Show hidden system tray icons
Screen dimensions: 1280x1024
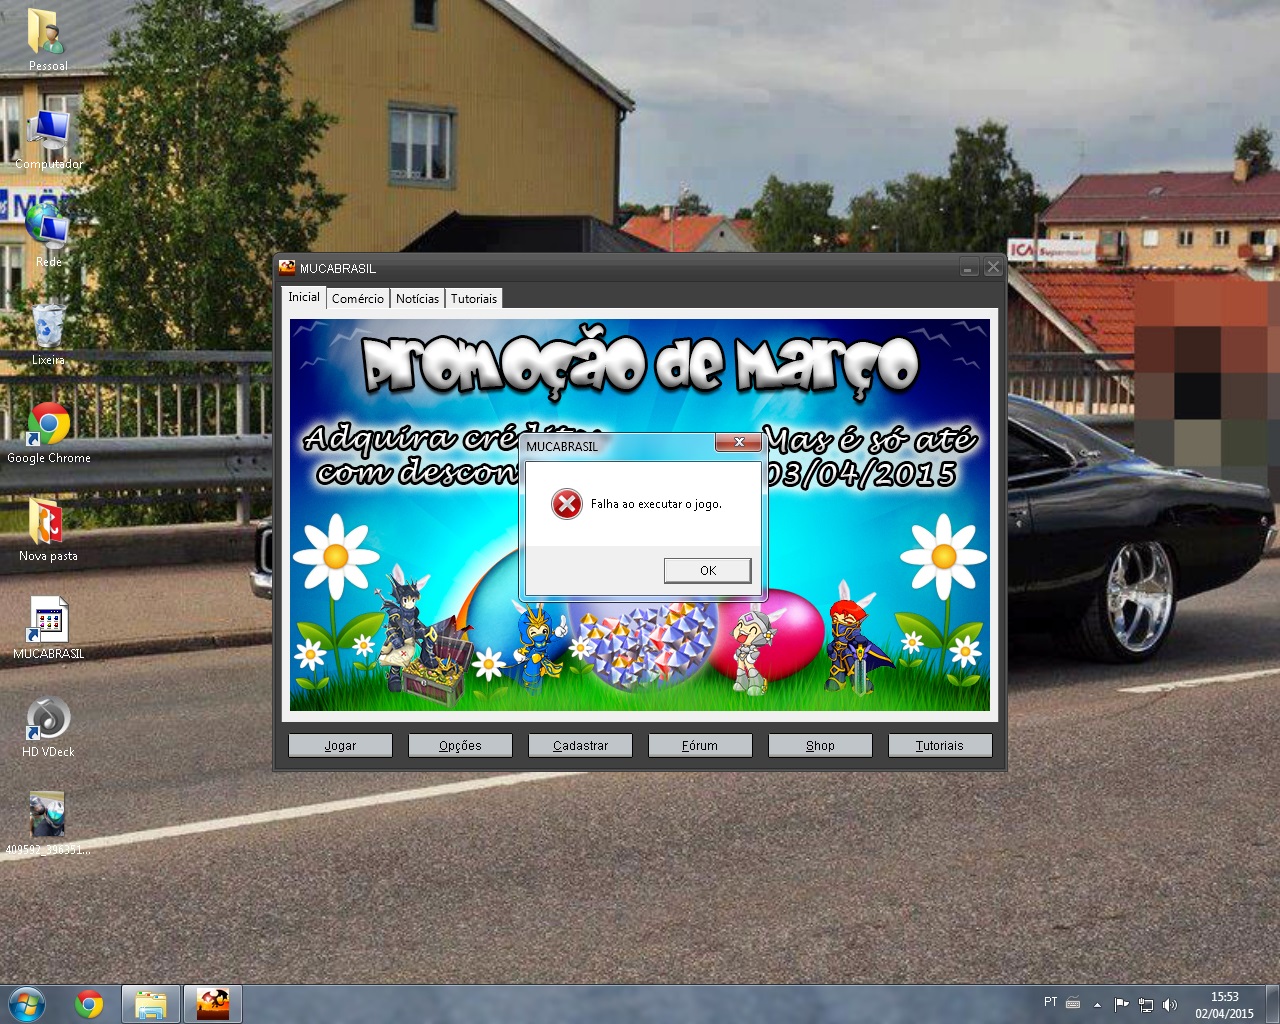tap(1097, 1004)
